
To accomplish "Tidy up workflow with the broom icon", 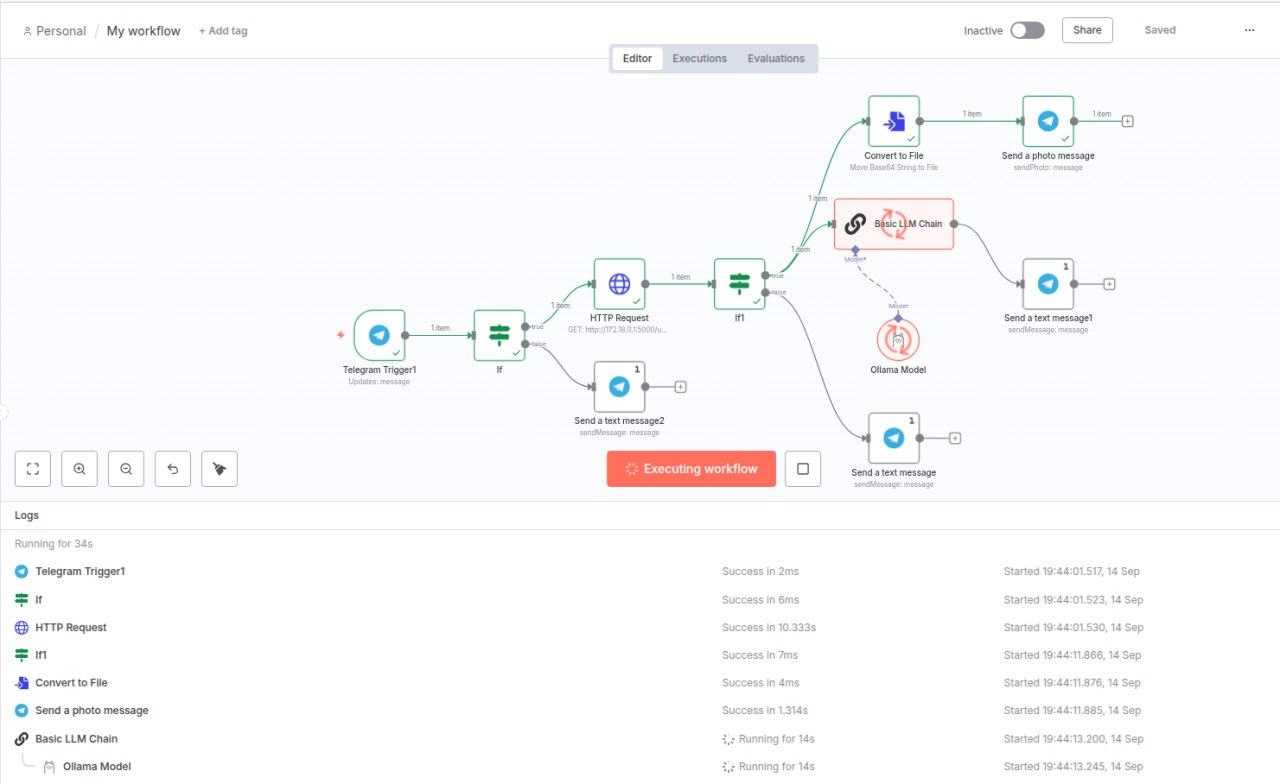I will (220, 468).
